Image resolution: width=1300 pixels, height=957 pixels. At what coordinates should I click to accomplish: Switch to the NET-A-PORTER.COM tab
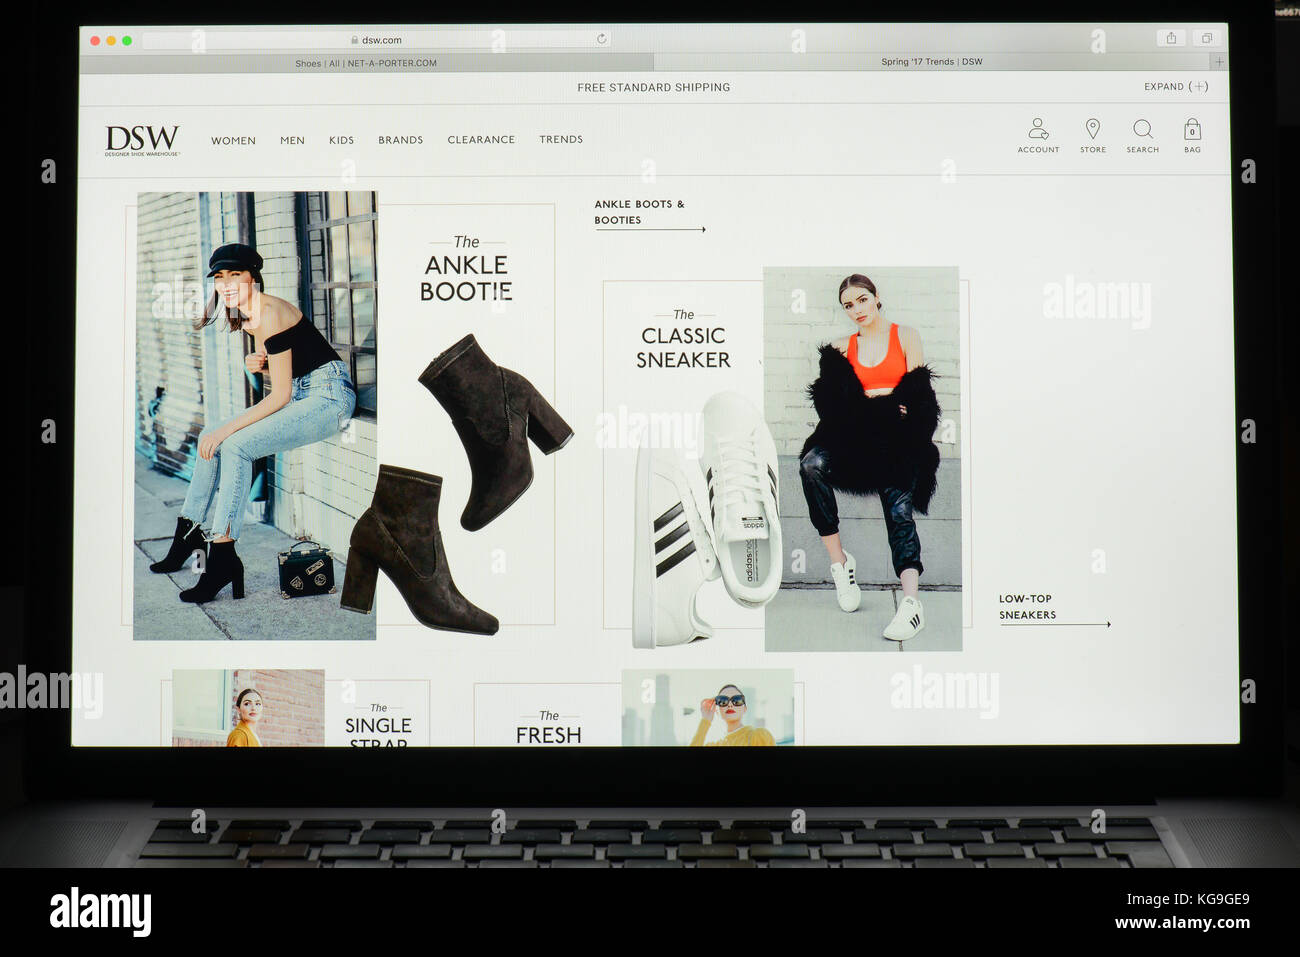point(366,63)
